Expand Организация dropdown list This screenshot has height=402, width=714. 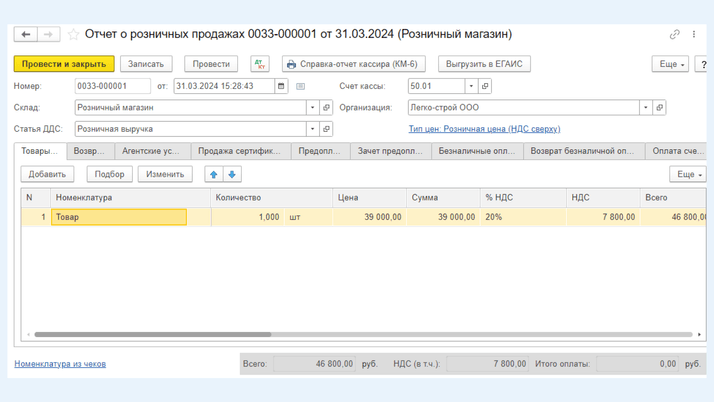pyautogui.click(x=646, y=108)
